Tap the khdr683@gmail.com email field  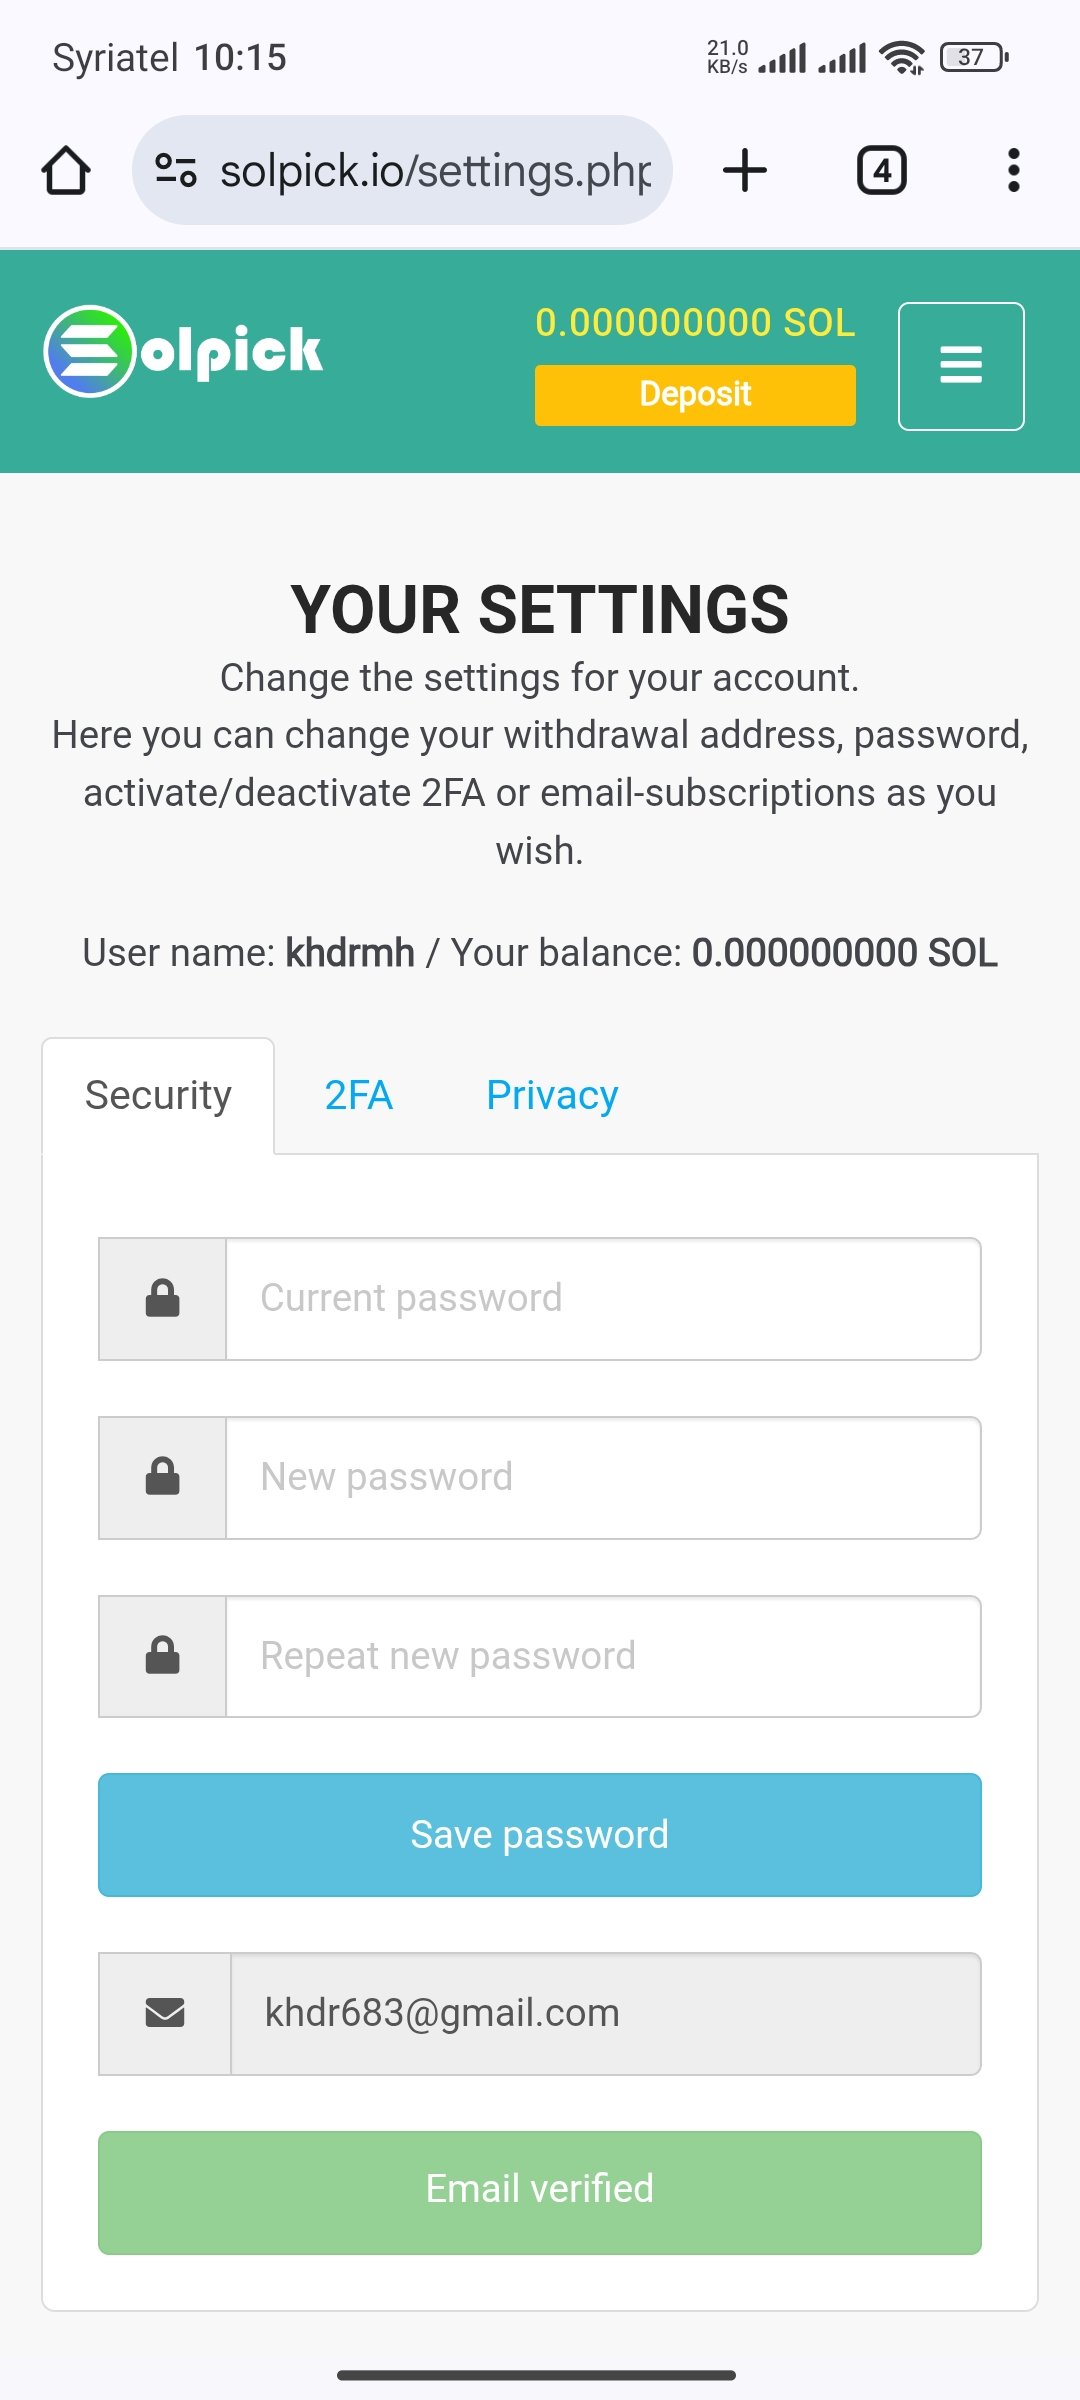click(605, 2013)
